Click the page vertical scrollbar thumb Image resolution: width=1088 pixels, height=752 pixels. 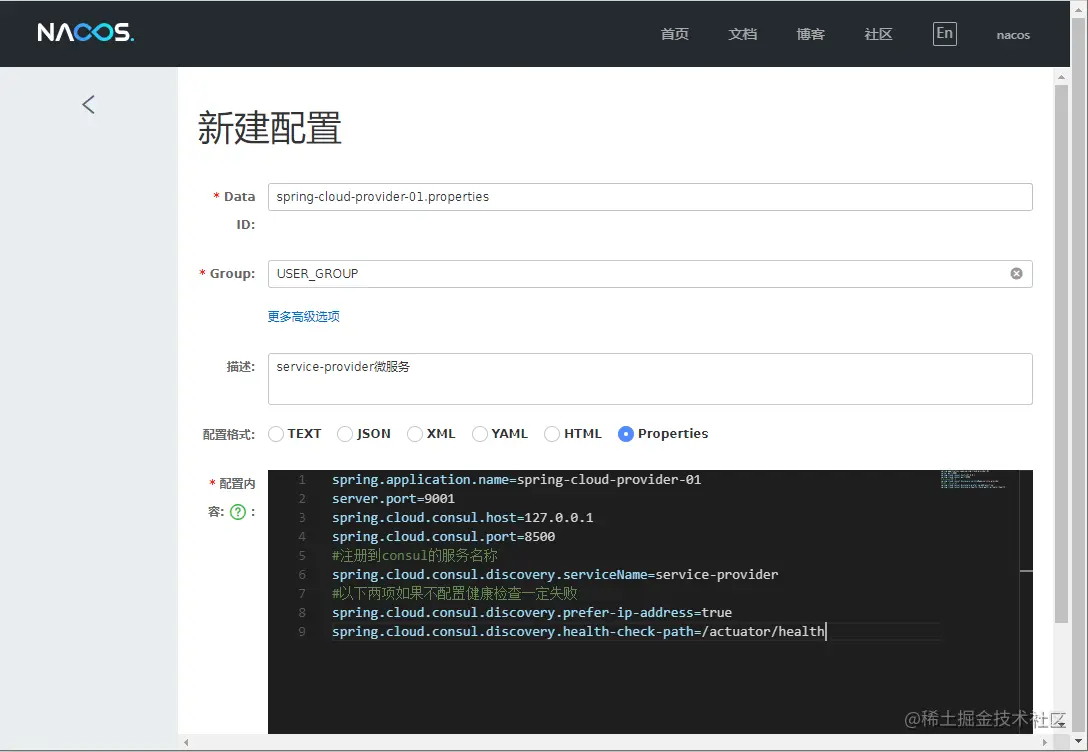(1061, 354)
